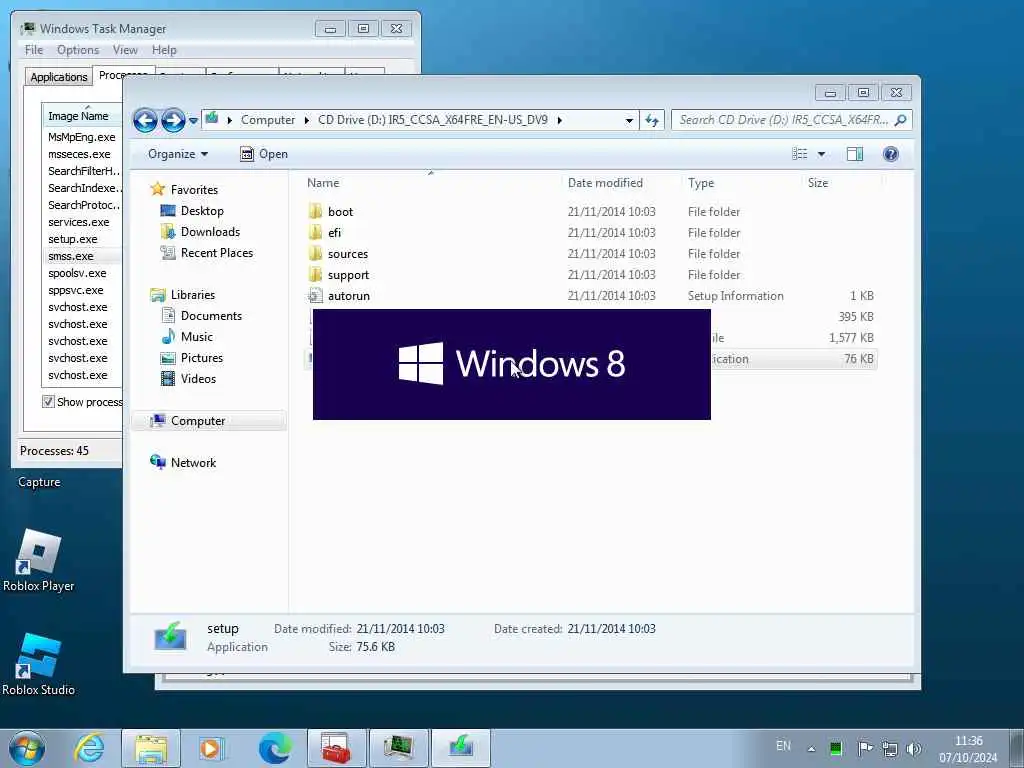1024x768 pixels.
Task: Click the setup installer taskbar button
Action: tap(460, 748)
